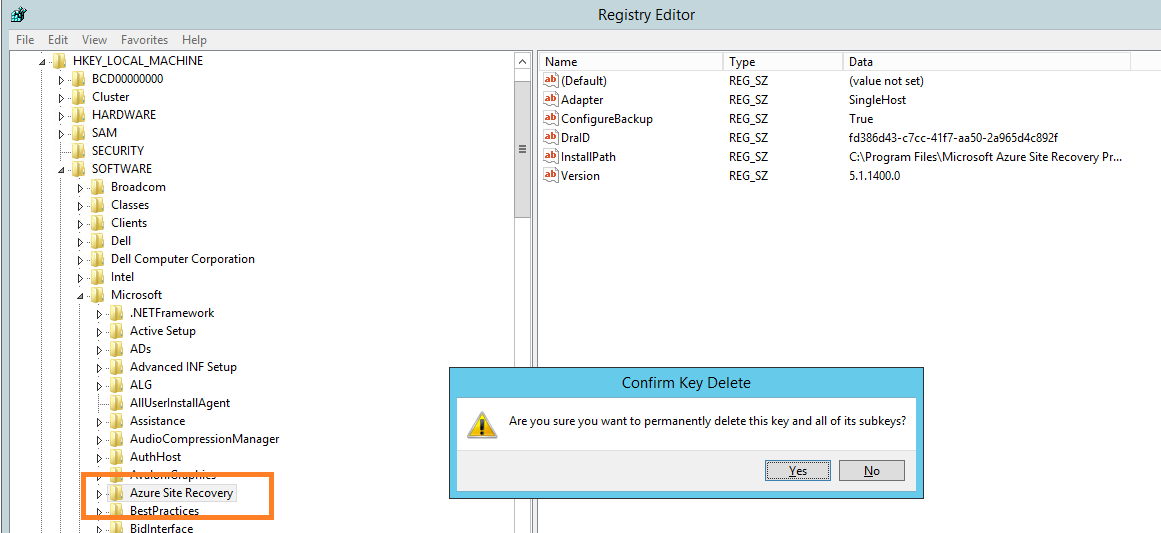Click the Registry Editor app icon in title bar
Image resolution: width=1161 pixels, height=533 pixels.
[19, 14]
